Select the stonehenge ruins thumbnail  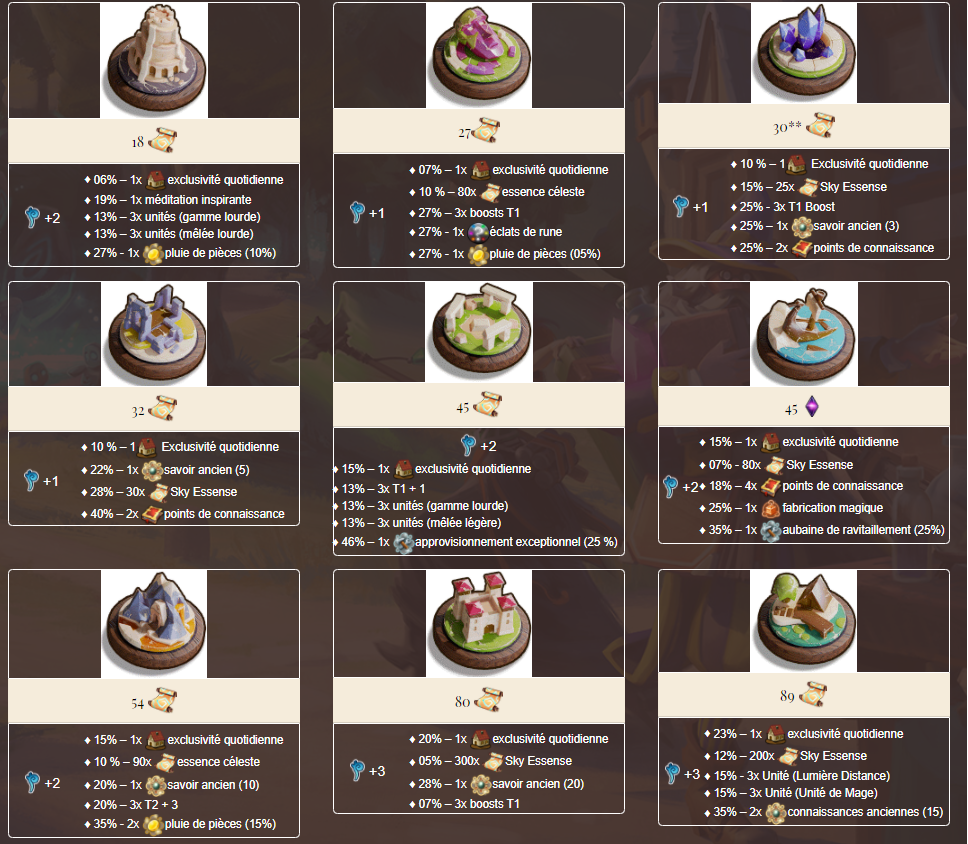coord(478,332)
